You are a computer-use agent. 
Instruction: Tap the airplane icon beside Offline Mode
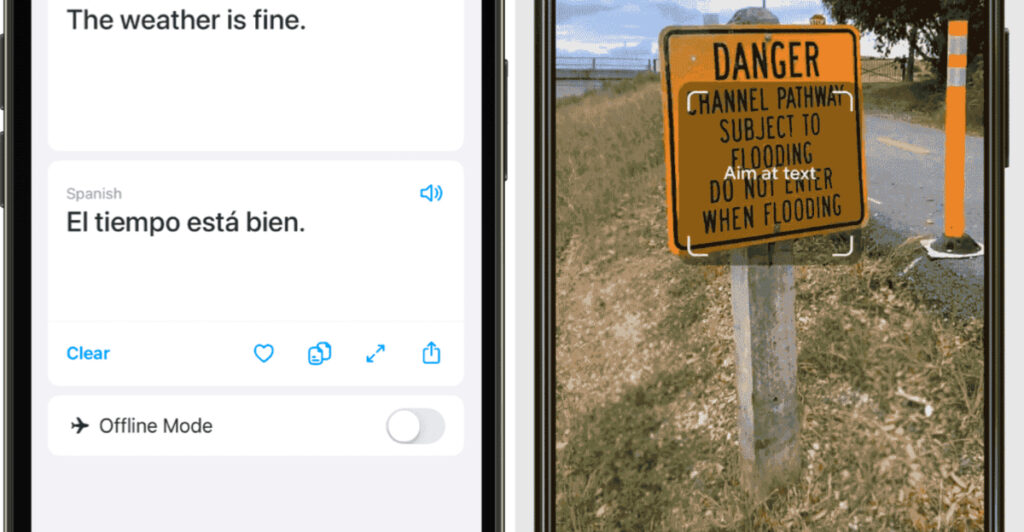[80, 426]
